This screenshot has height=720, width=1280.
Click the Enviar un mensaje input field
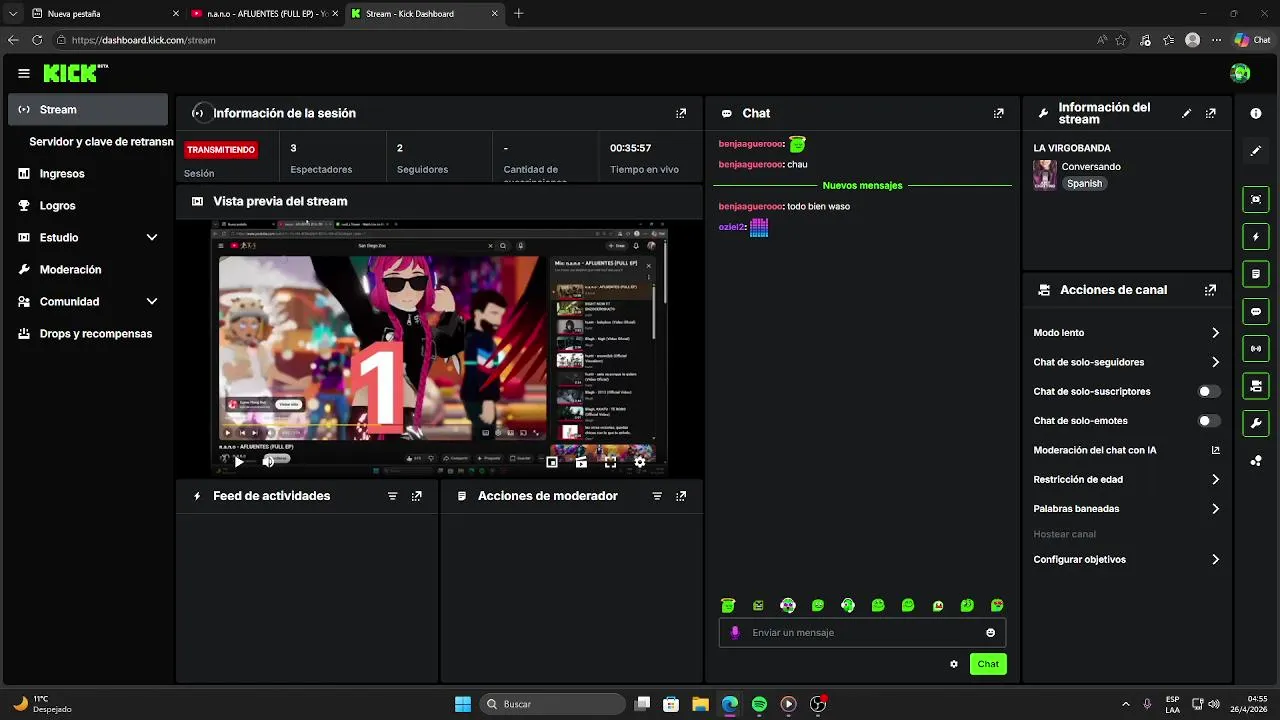(862, 632)
